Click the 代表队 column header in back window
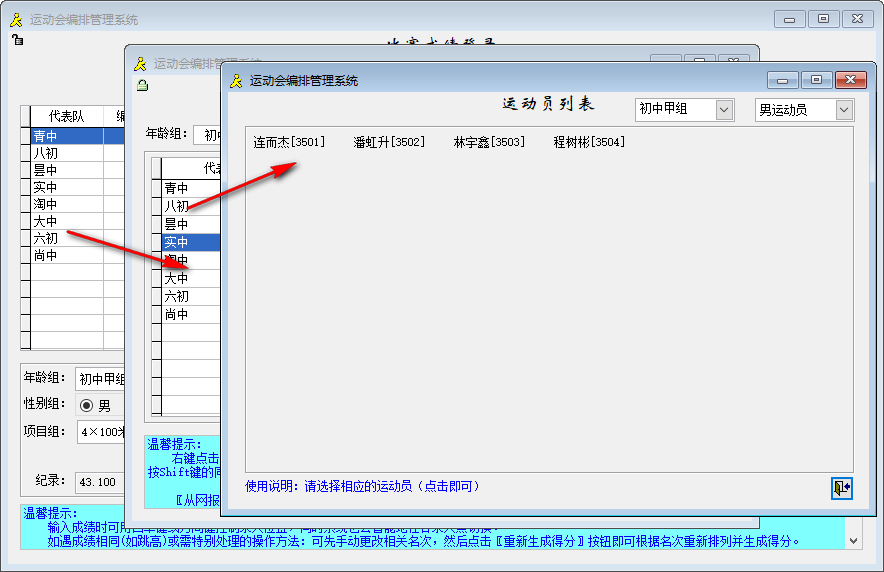The image size is (884, 572). click(66, 116)
